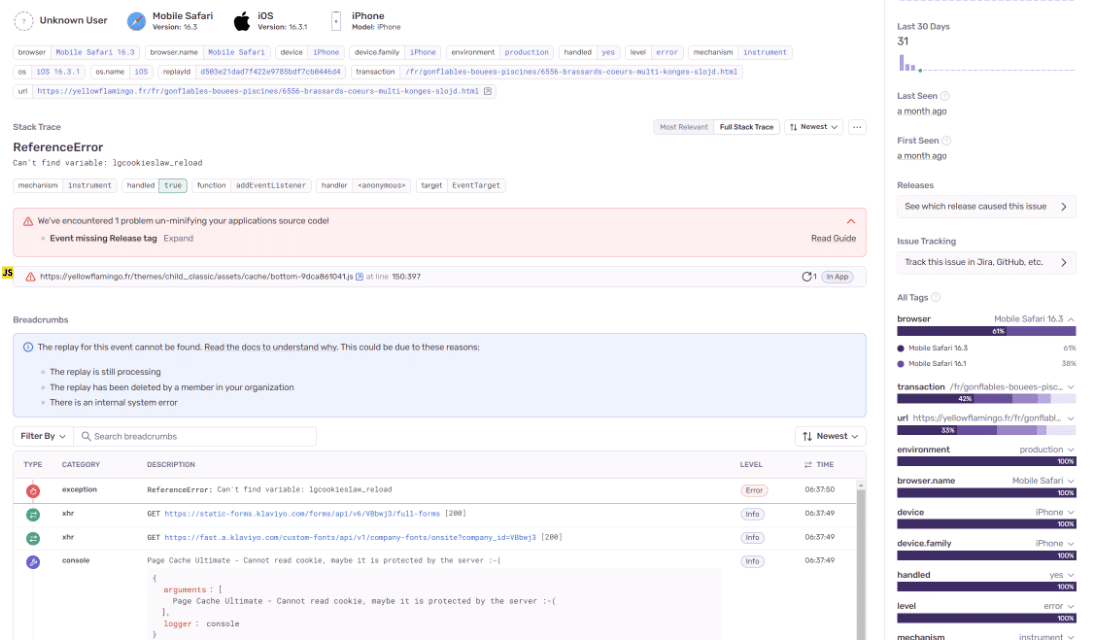Open the breadcrumbs Newest sort dropdown

point(830,436)
